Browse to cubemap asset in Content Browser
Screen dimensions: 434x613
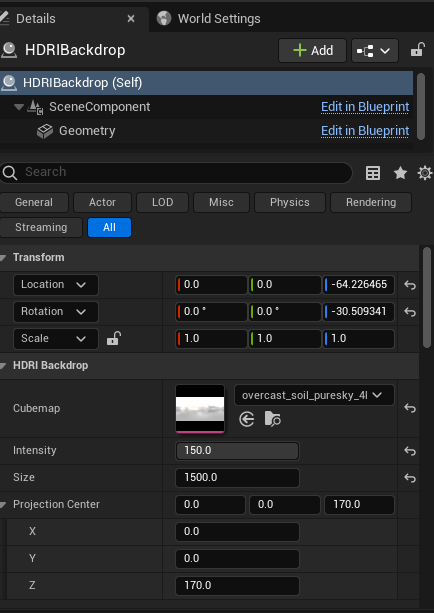pyautogui.click(x=273, y=419)
